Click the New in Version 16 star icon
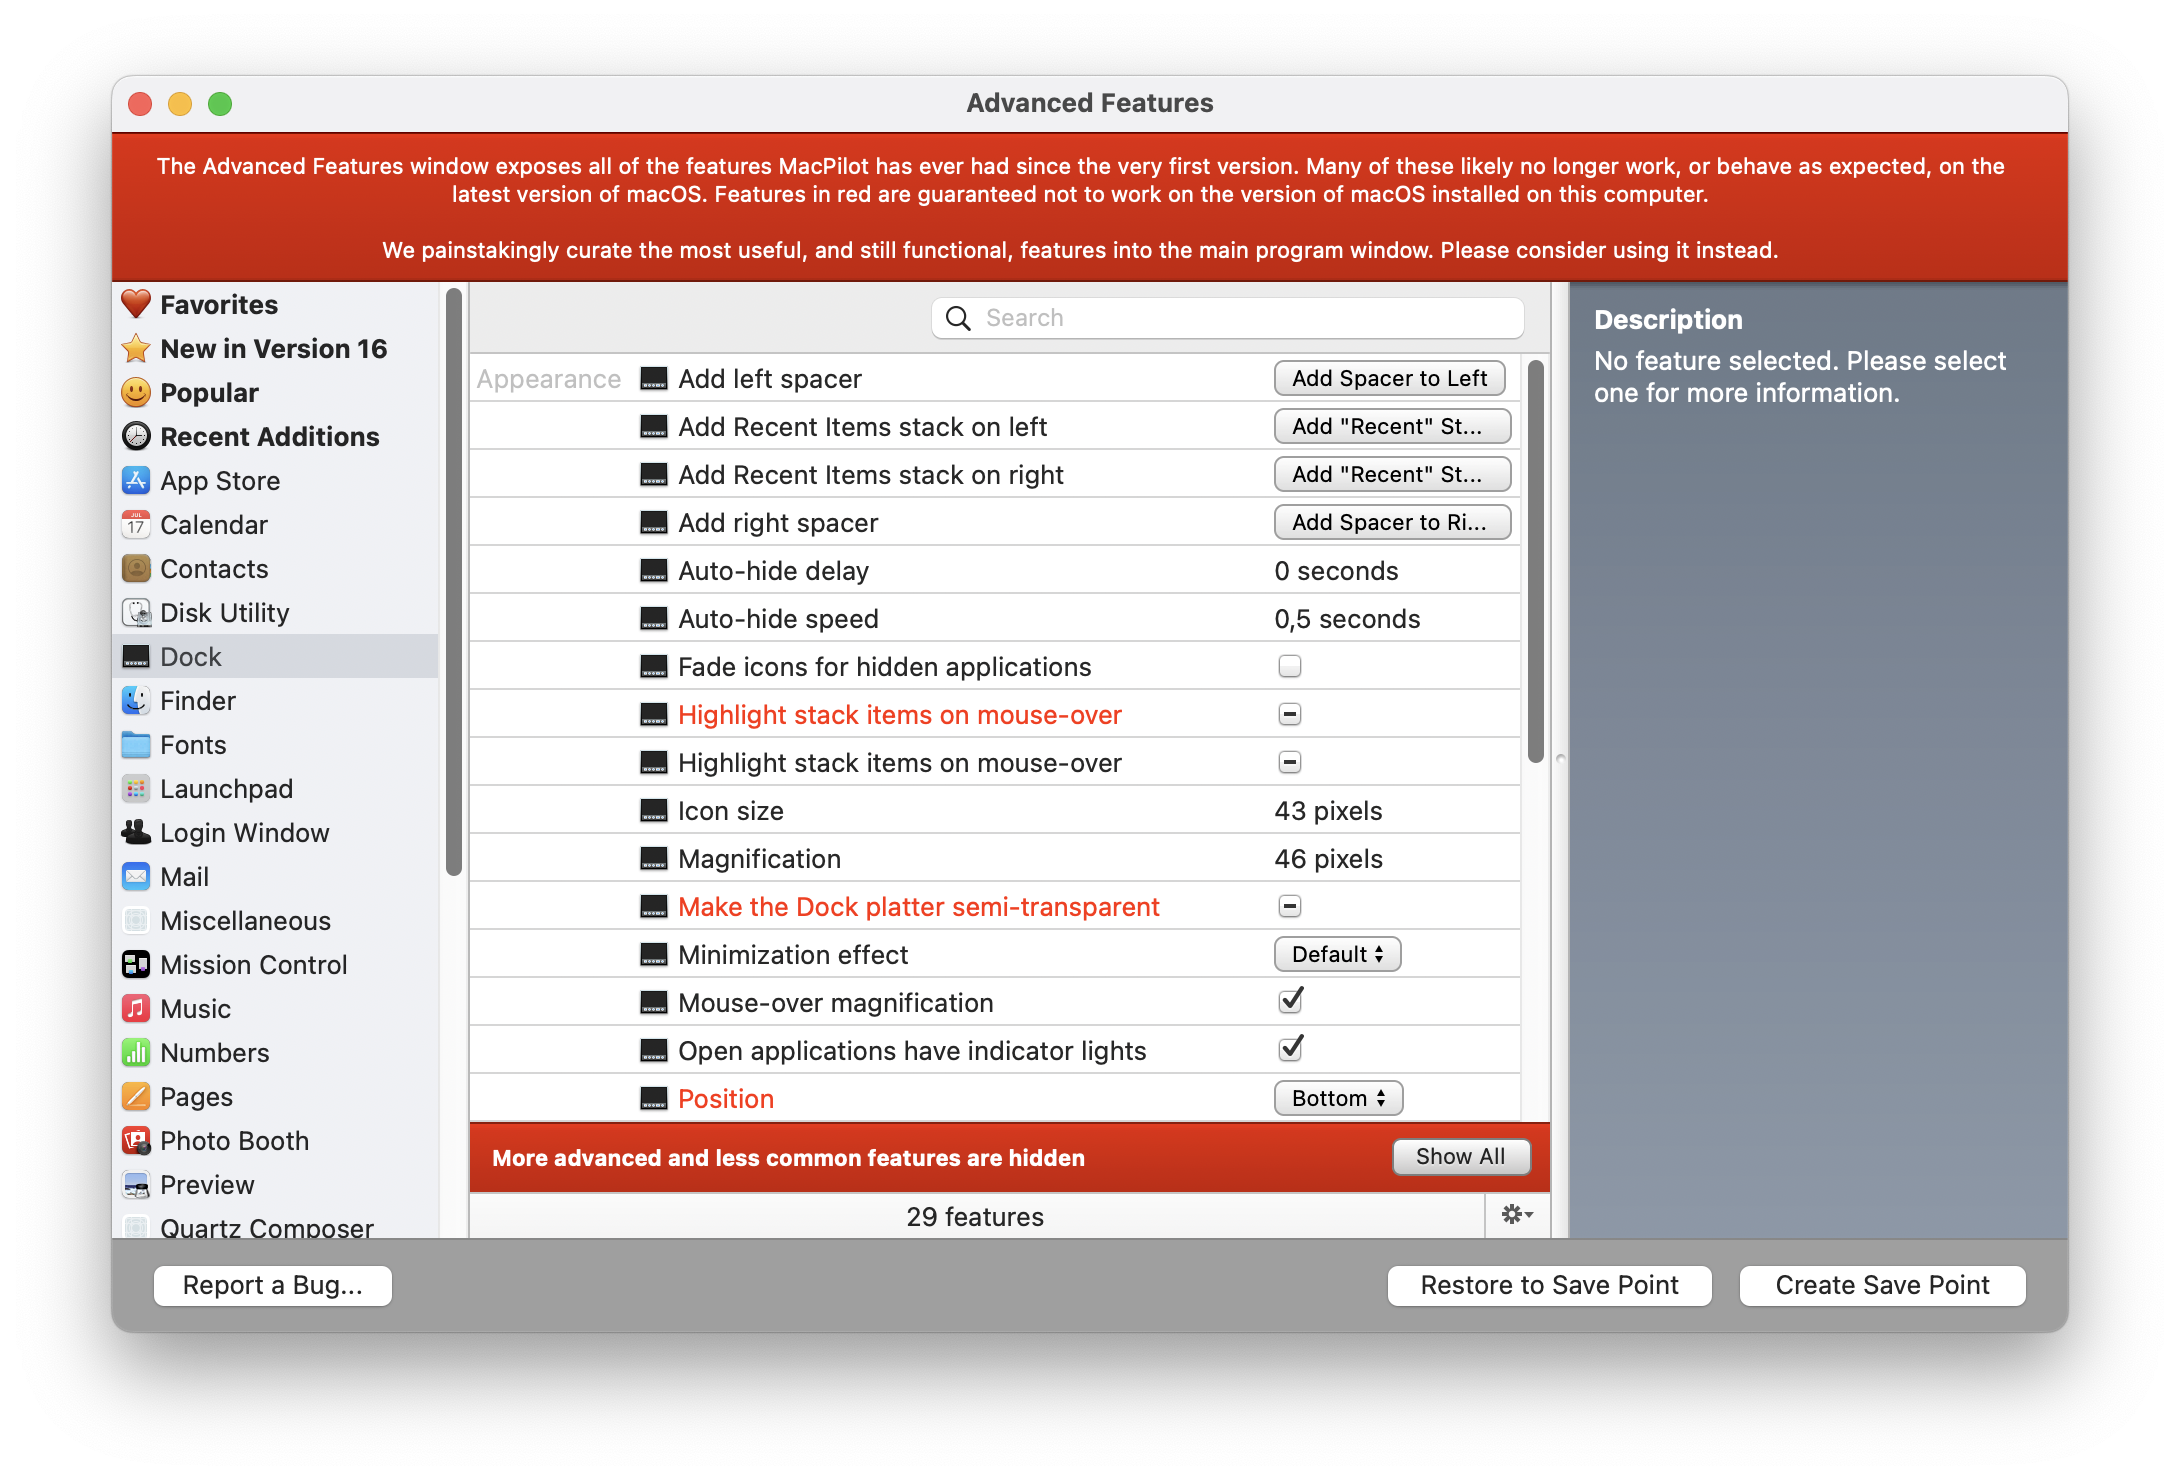This screenshot has width=2180, height=1480. pyautogui.click(x=136, y=348)
